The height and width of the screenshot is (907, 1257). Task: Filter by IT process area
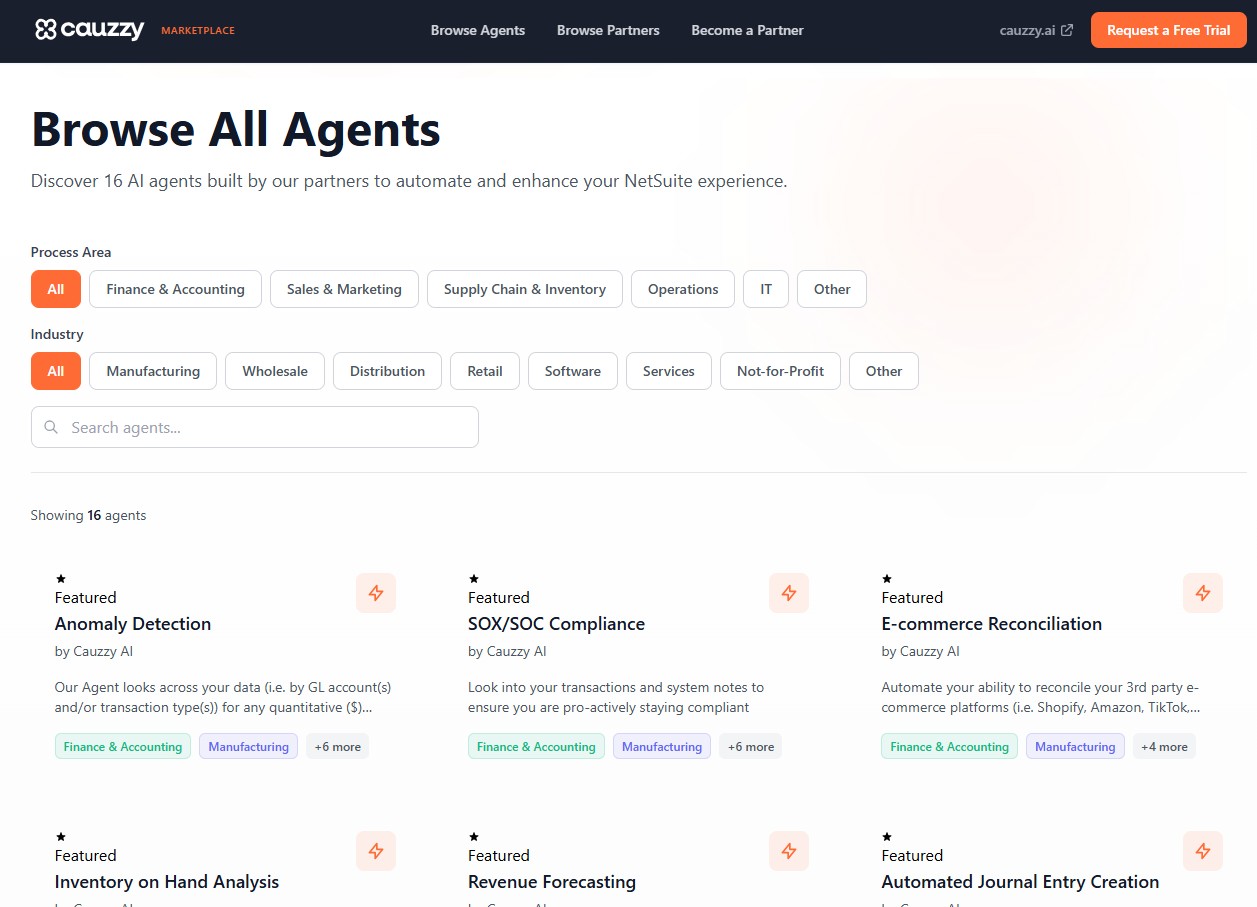[766, 289]
